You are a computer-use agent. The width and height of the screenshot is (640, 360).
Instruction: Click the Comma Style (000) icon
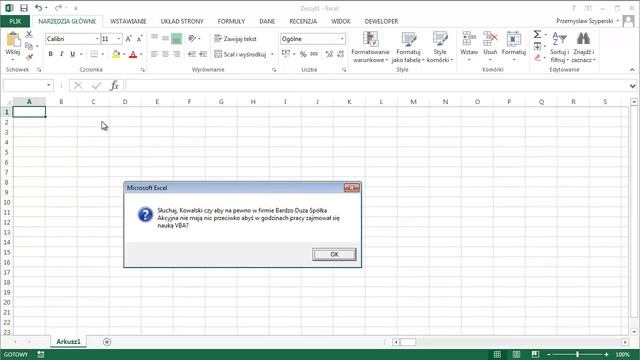[x=314, y=54]
